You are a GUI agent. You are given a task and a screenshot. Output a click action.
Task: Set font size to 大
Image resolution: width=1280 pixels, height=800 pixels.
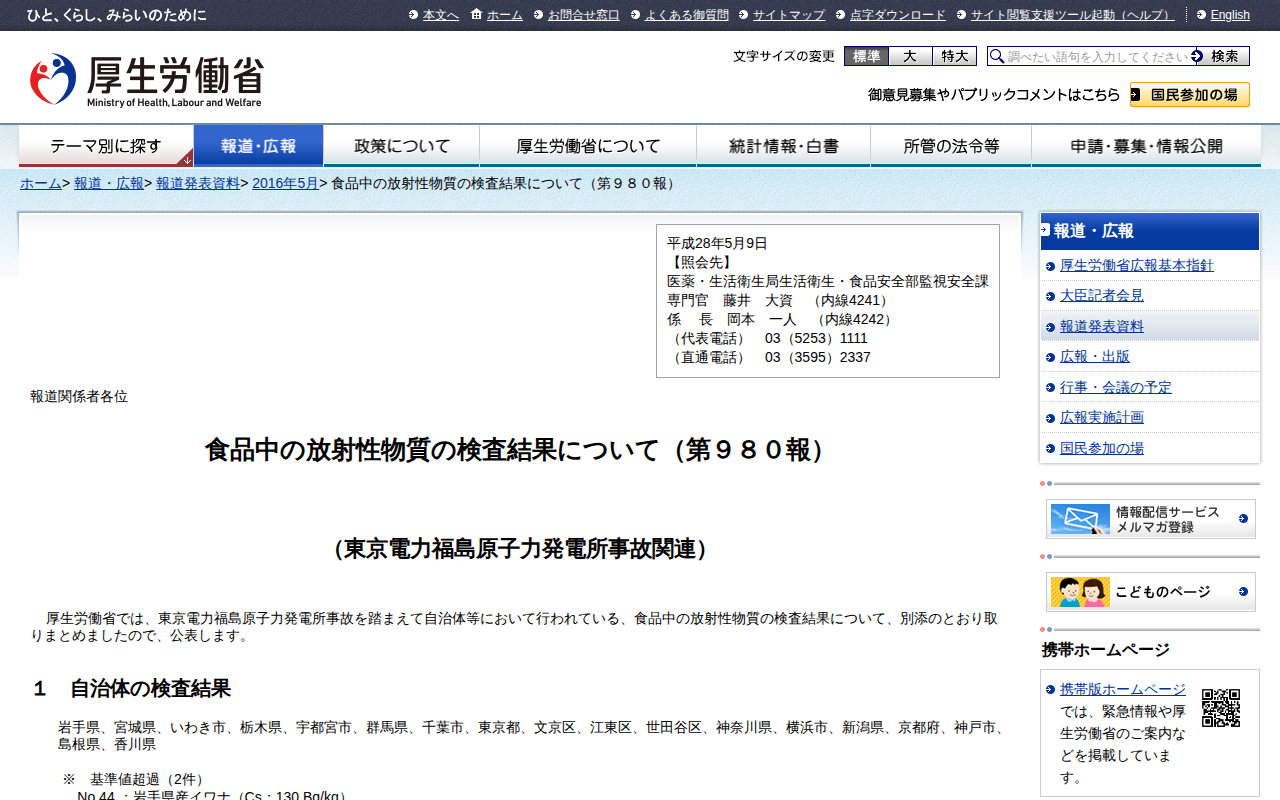point(910,56)
